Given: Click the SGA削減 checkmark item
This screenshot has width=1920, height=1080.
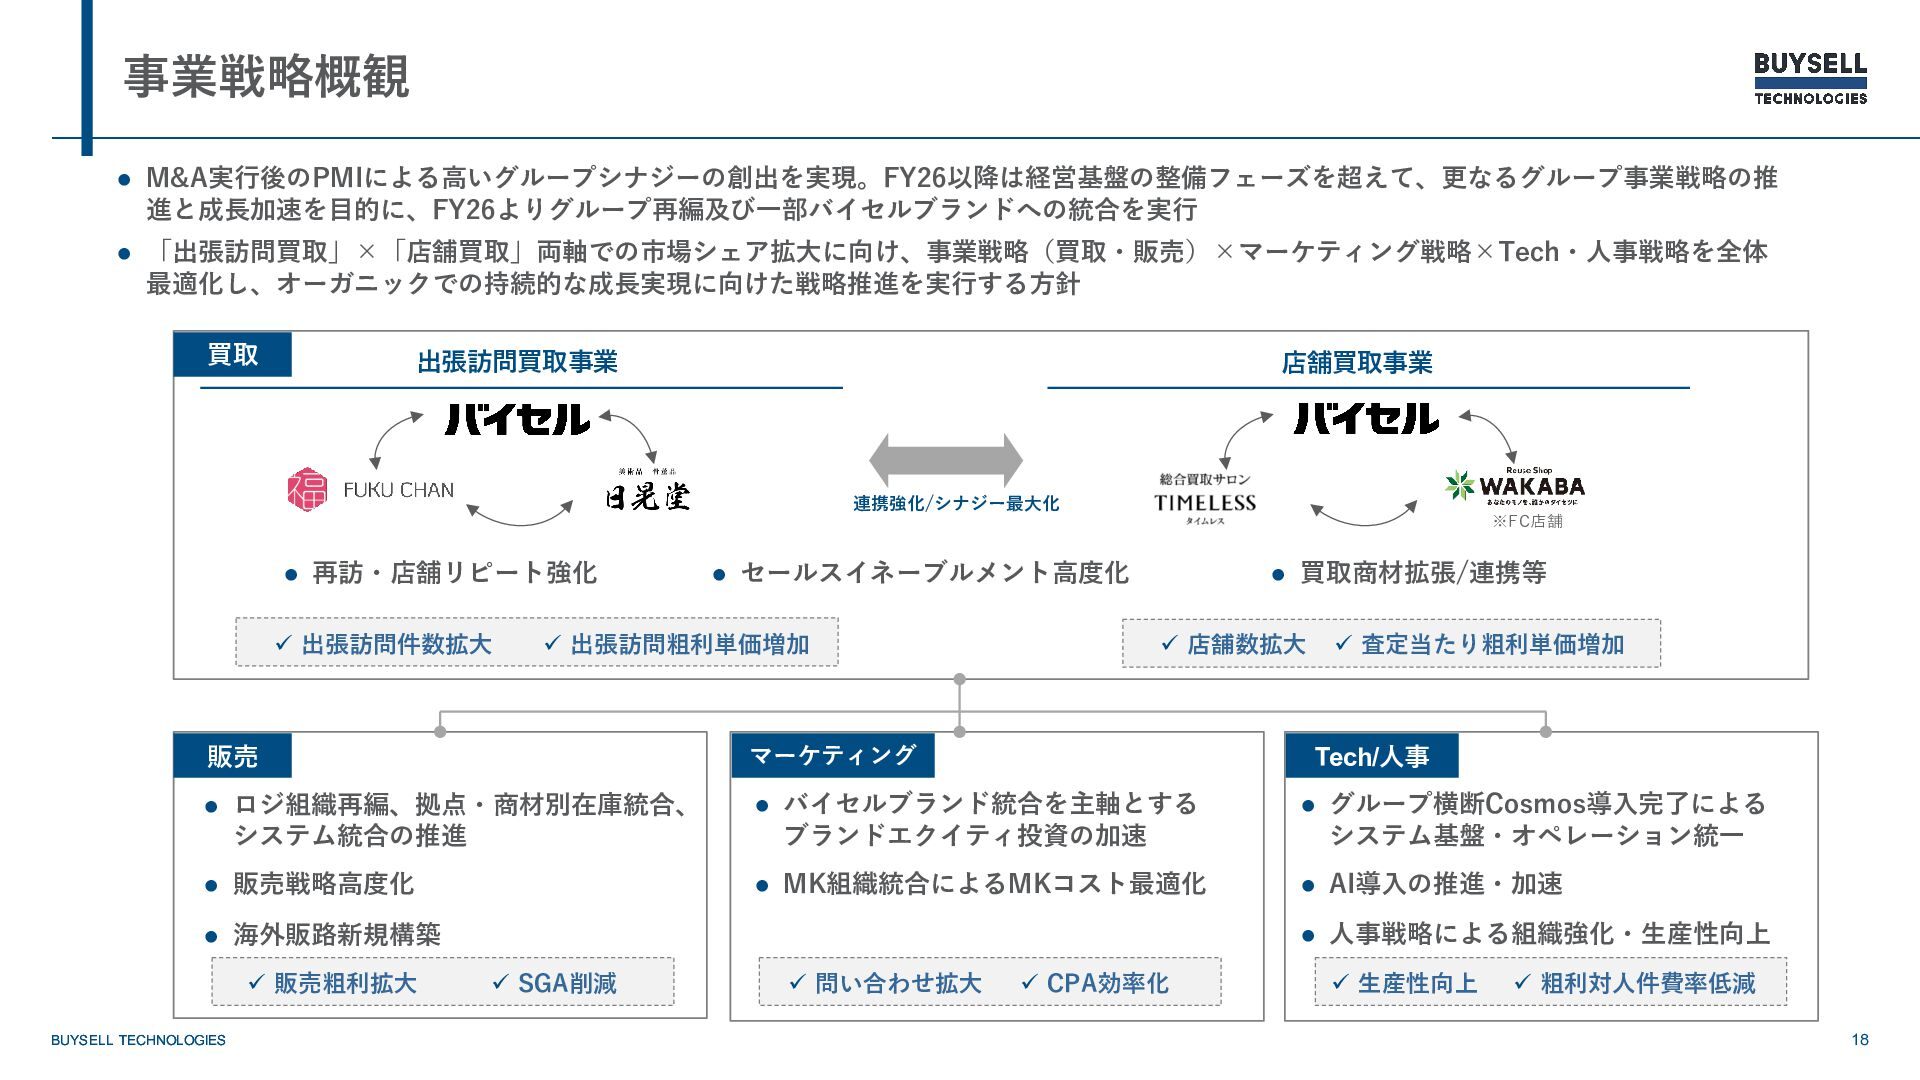Looking at the screenshot, I should (555, 983).
